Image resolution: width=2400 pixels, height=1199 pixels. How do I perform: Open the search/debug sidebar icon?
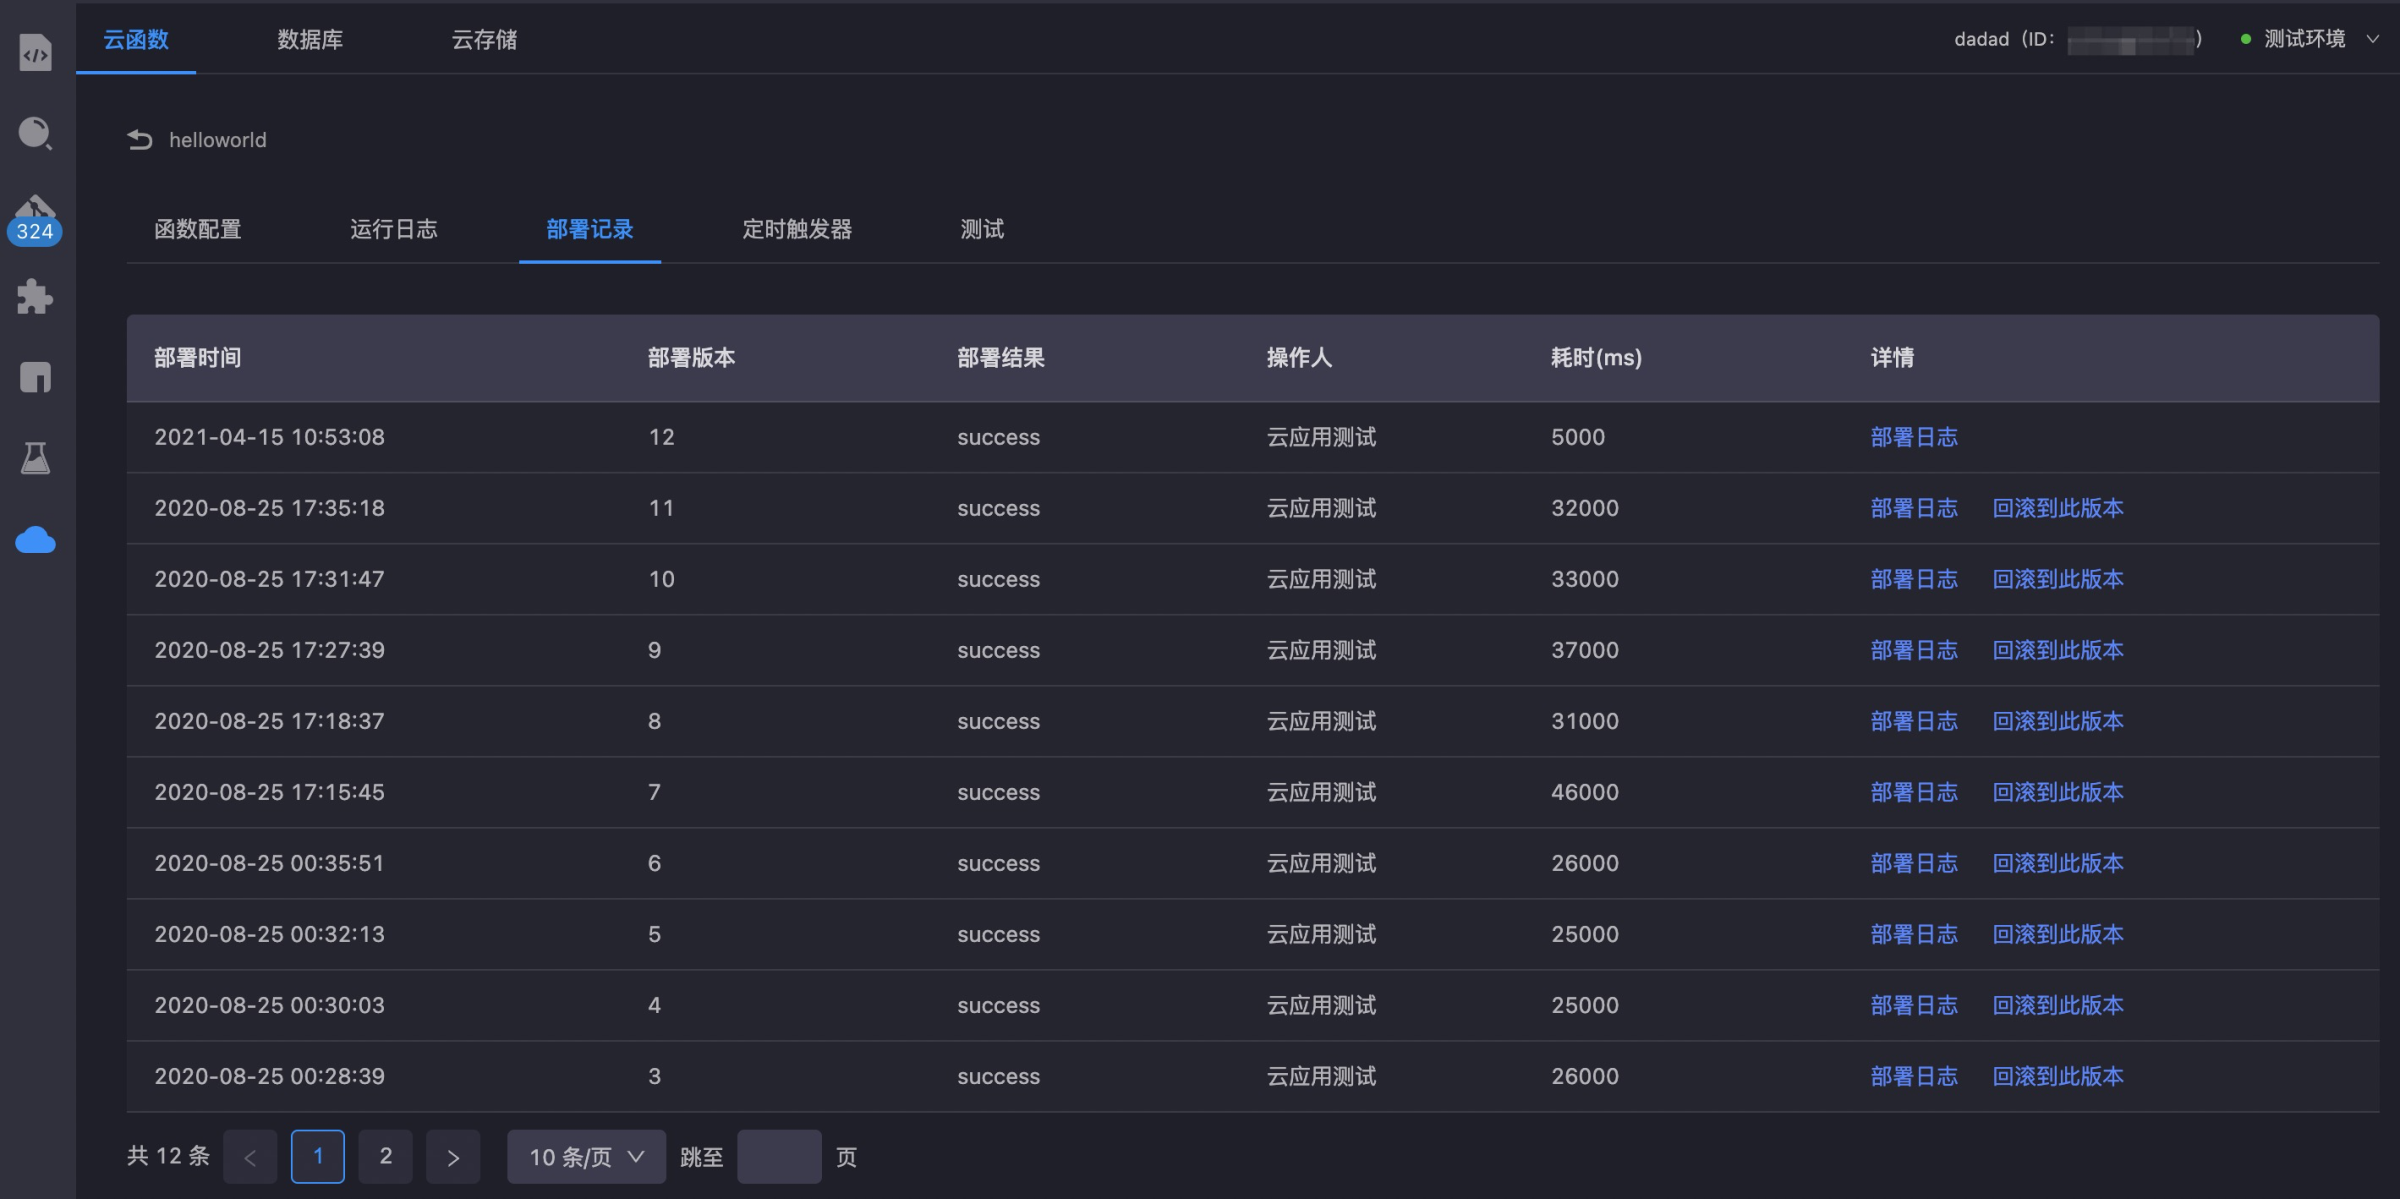pos(35,133)
